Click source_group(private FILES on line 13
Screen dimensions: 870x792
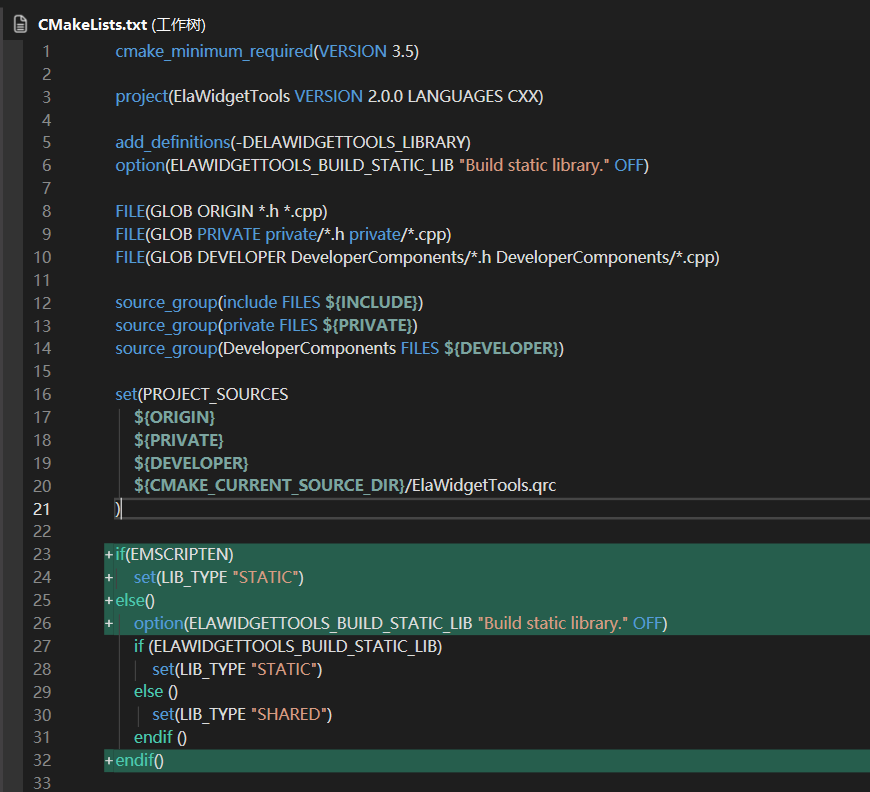pyautogui.click(x=218, y=325)
